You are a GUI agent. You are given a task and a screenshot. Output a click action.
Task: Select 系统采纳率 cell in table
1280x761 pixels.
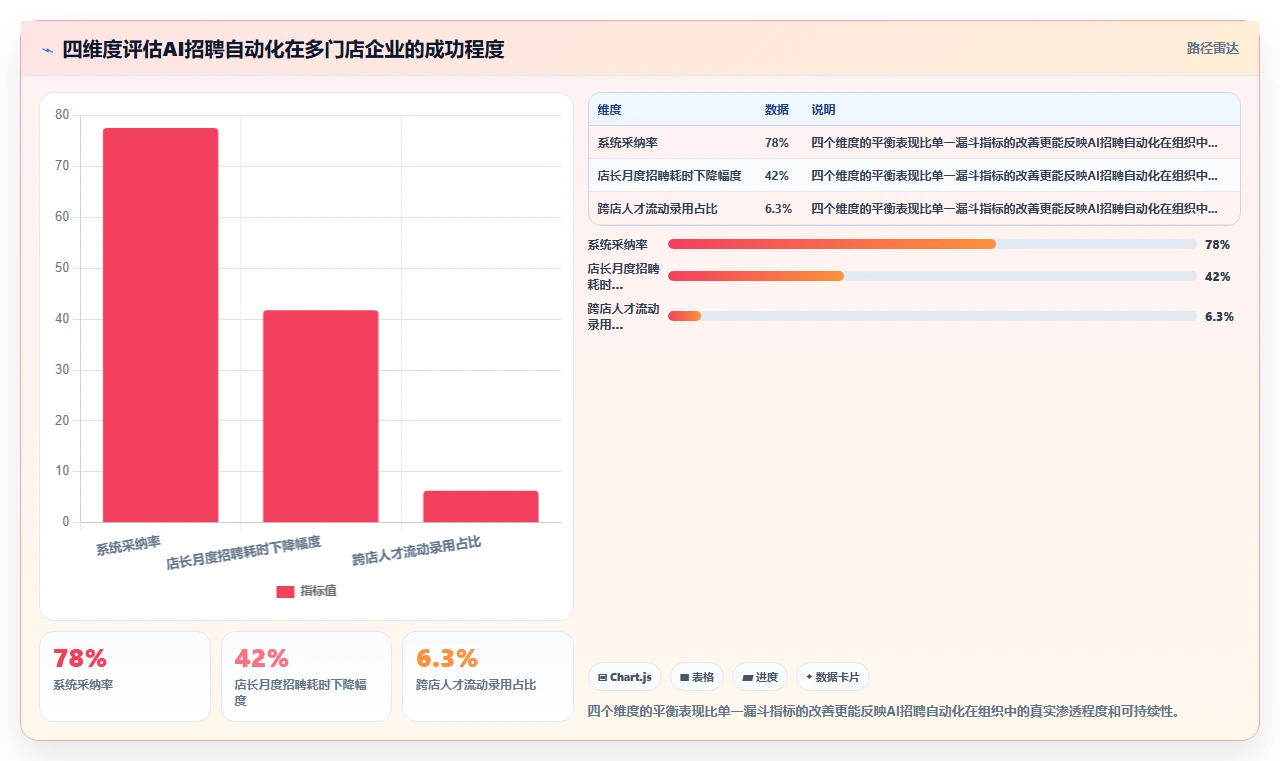(627, 143)
